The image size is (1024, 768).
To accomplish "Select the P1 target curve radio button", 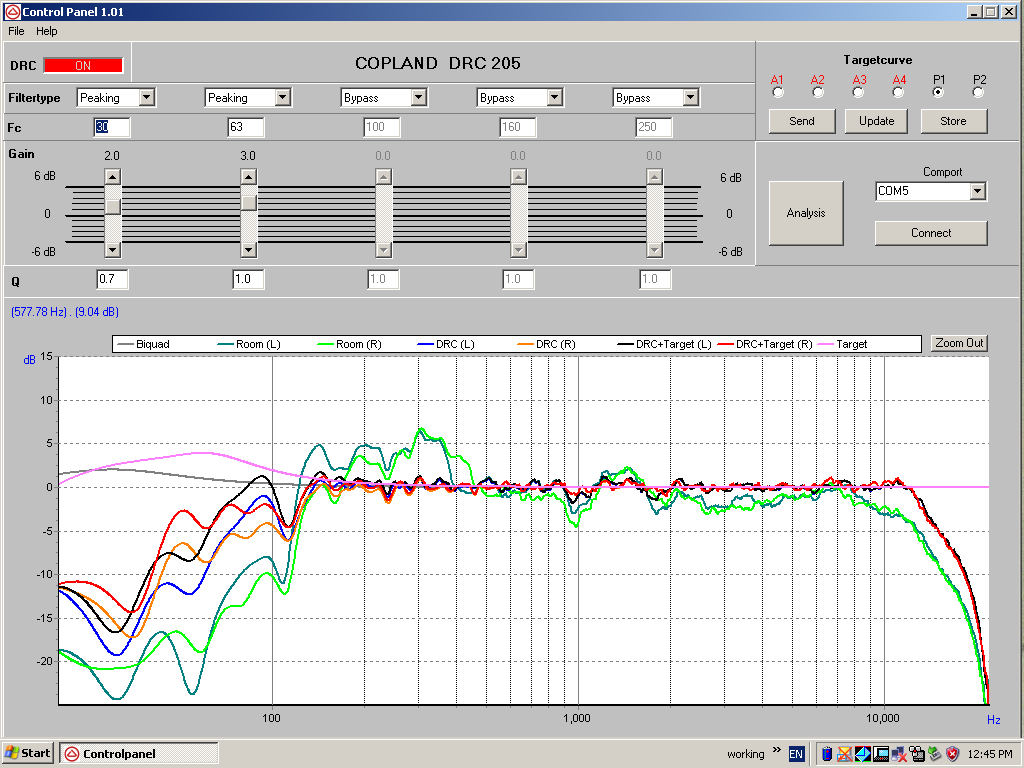I will coord(938,93).
